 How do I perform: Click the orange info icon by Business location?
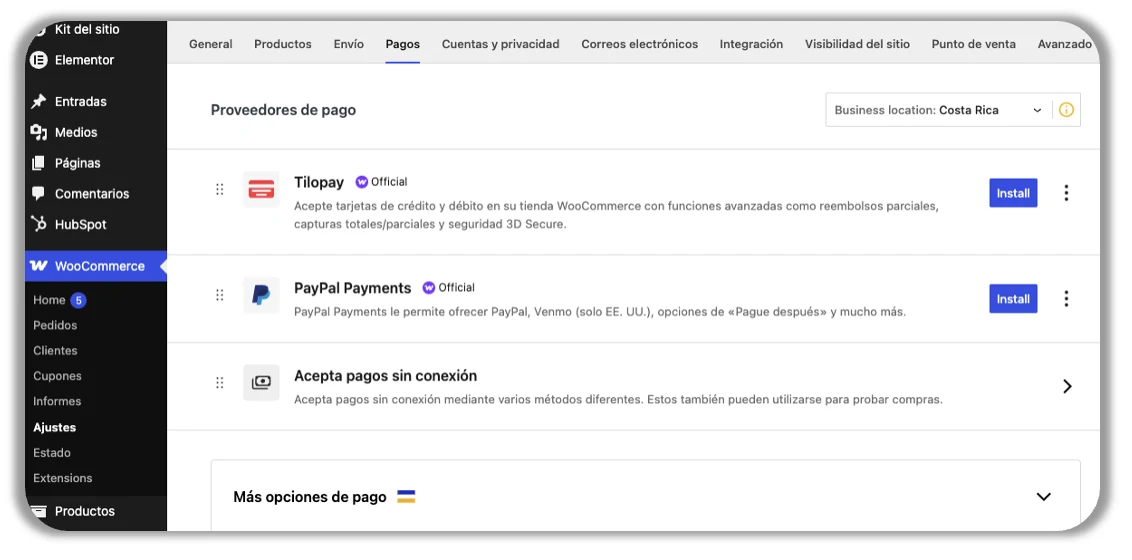click(1066, 110)
